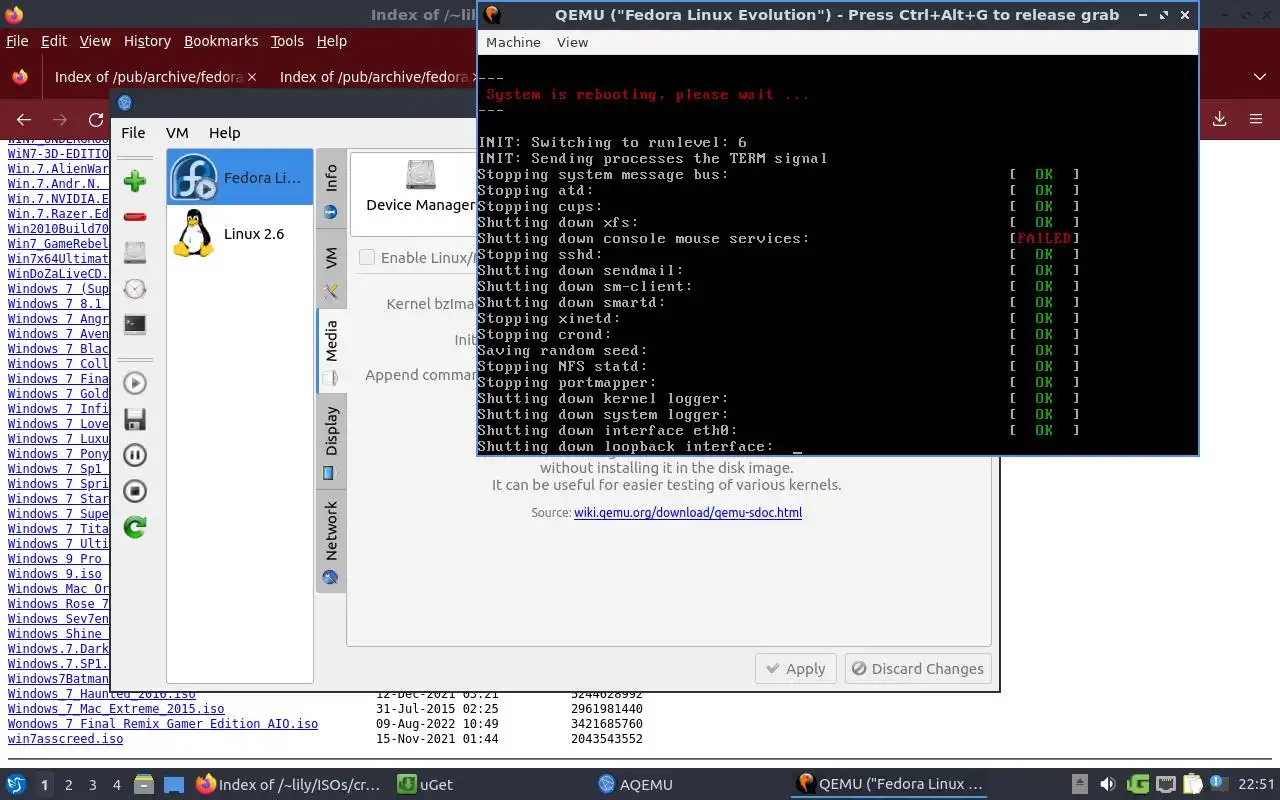This screenshot has height=800, width=1280.
Task: Reload the page in Firefox
Action: coord(96,119)
